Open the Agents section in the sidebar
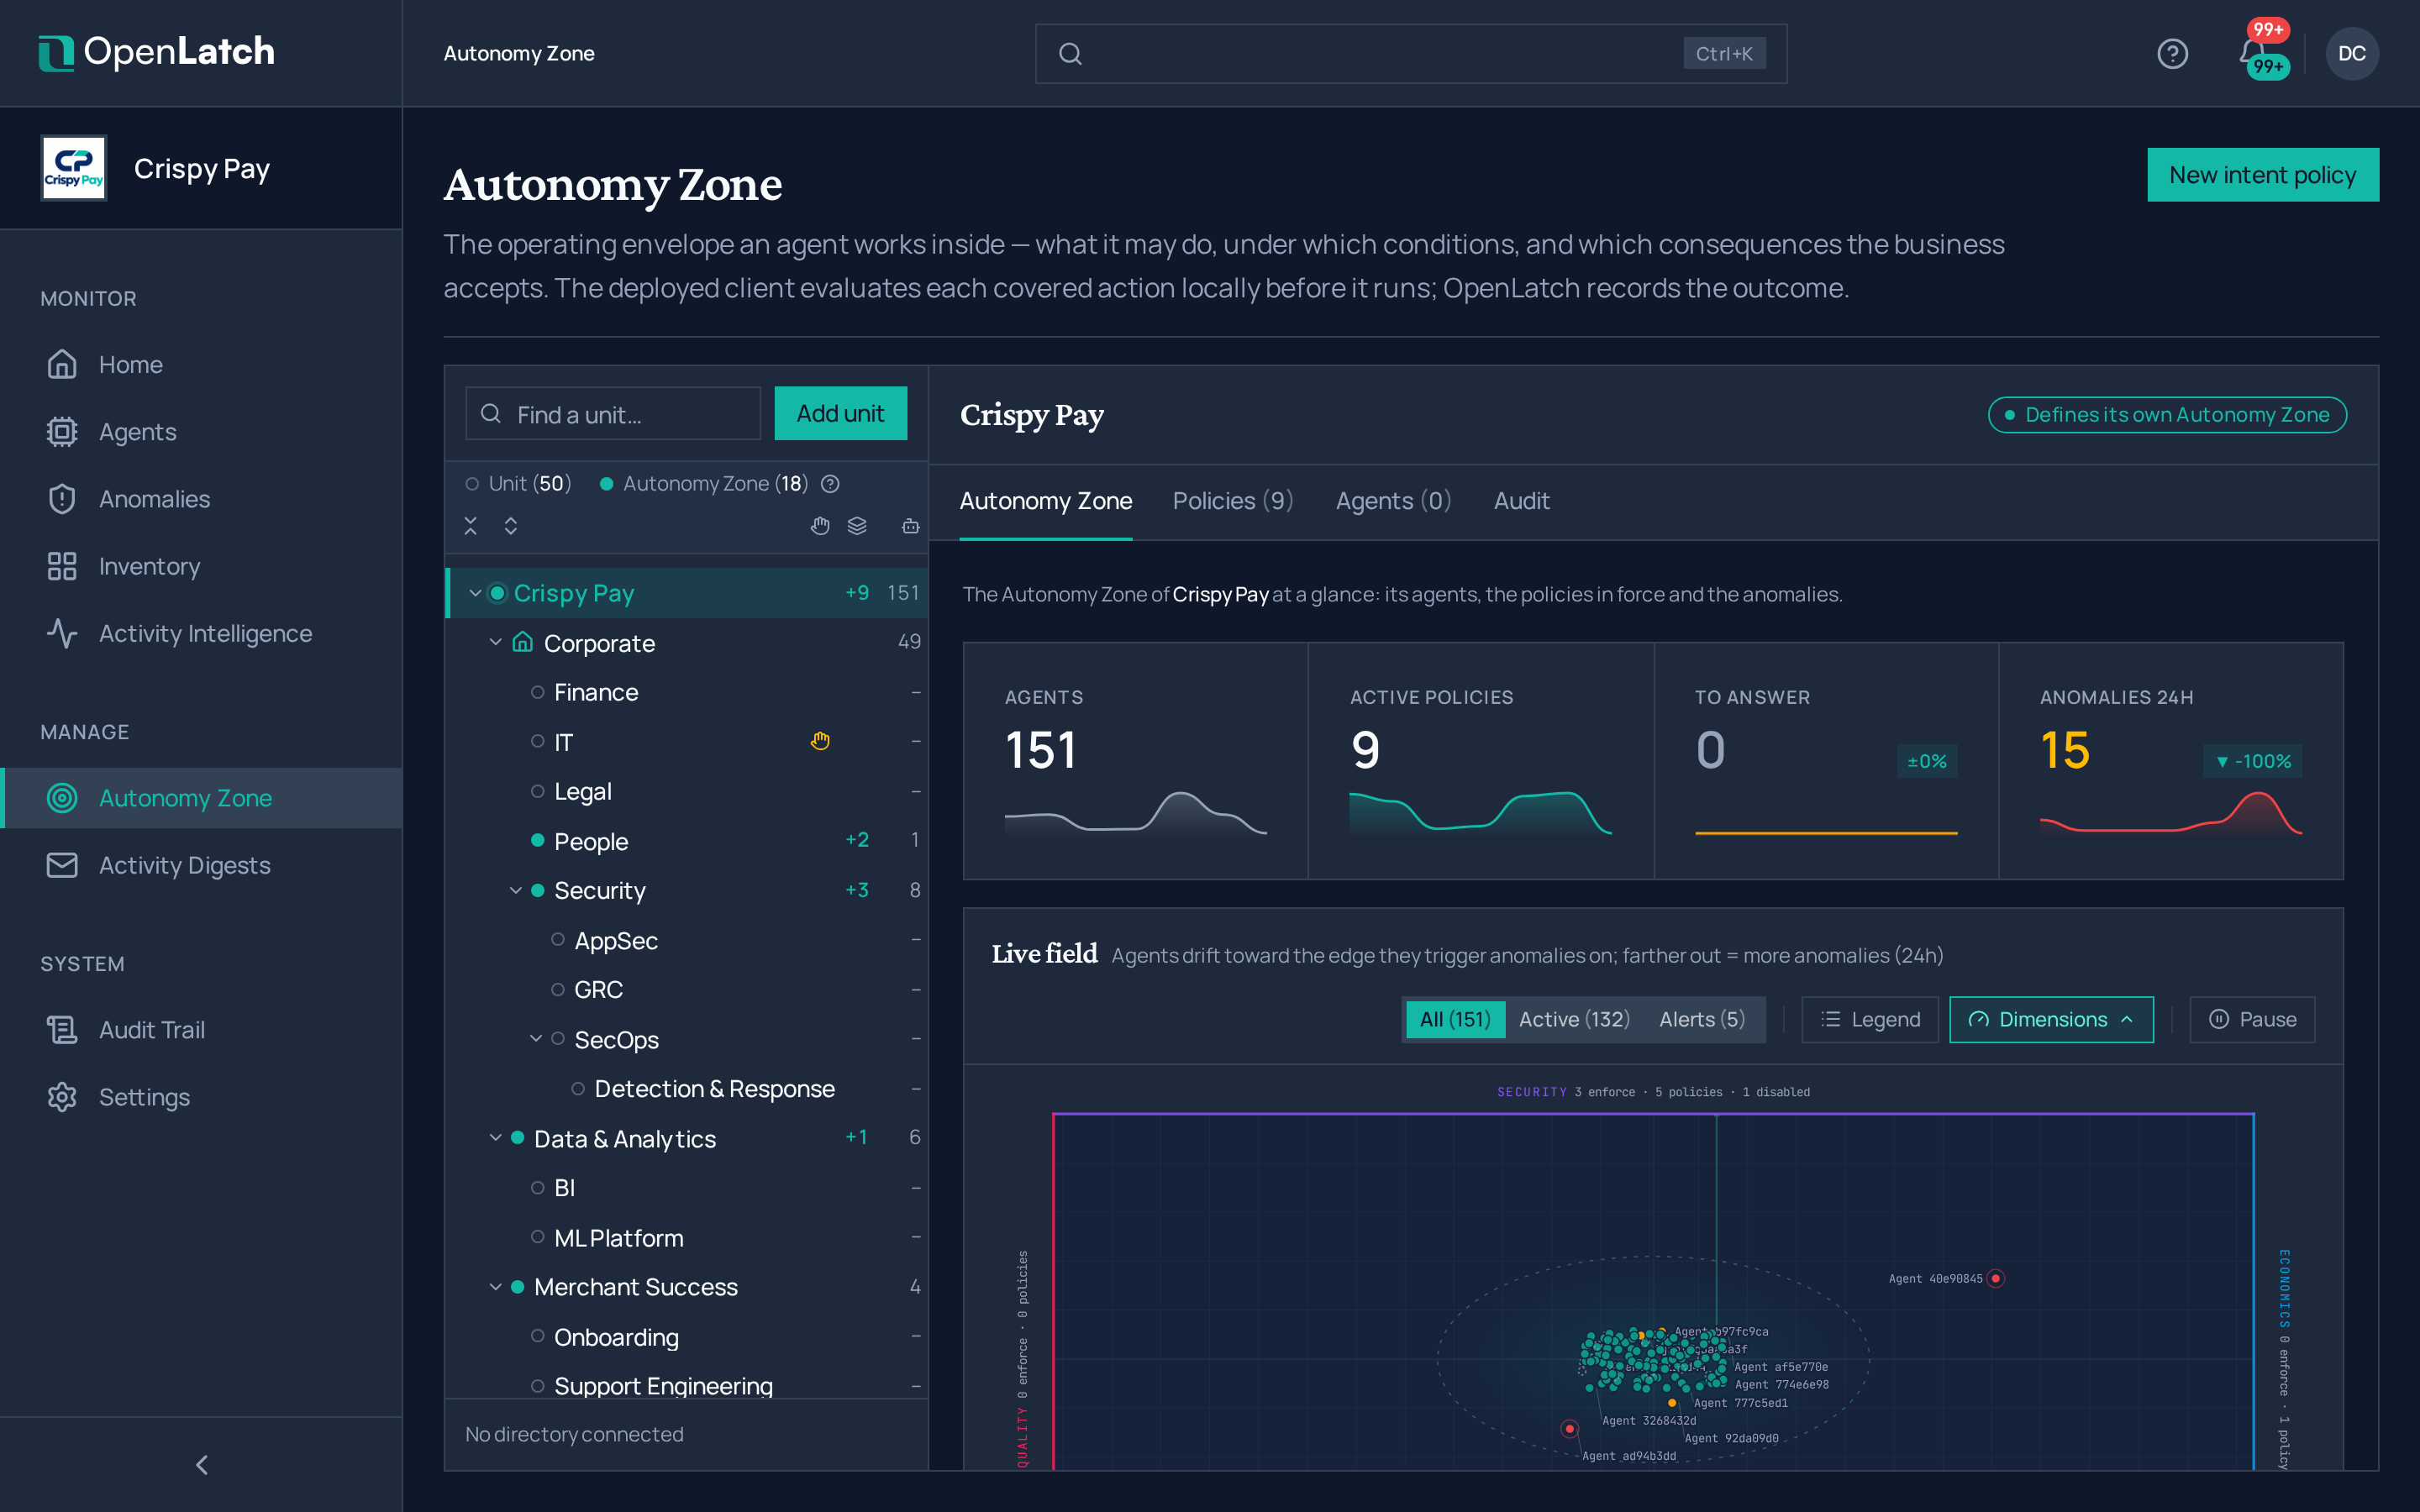The image size is (2420, 1512). [200, 432]
